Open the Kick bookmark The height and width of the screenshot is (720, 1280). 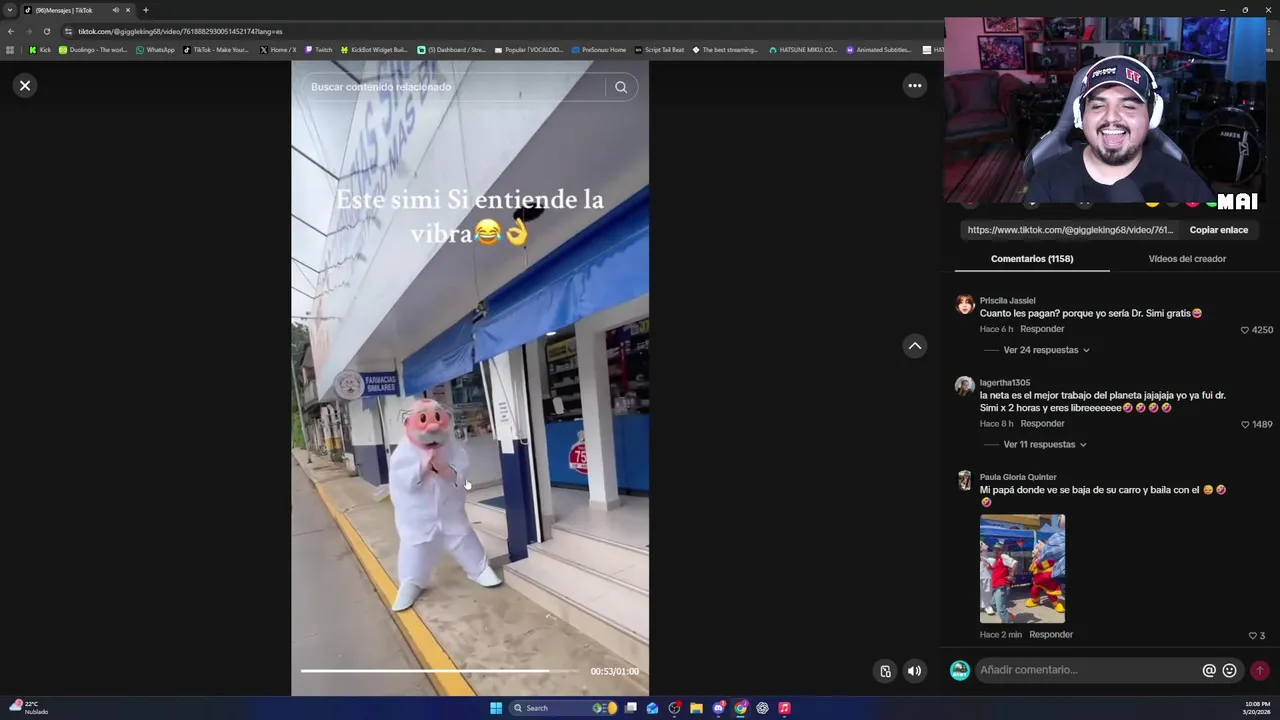click(x=40, y=50)
